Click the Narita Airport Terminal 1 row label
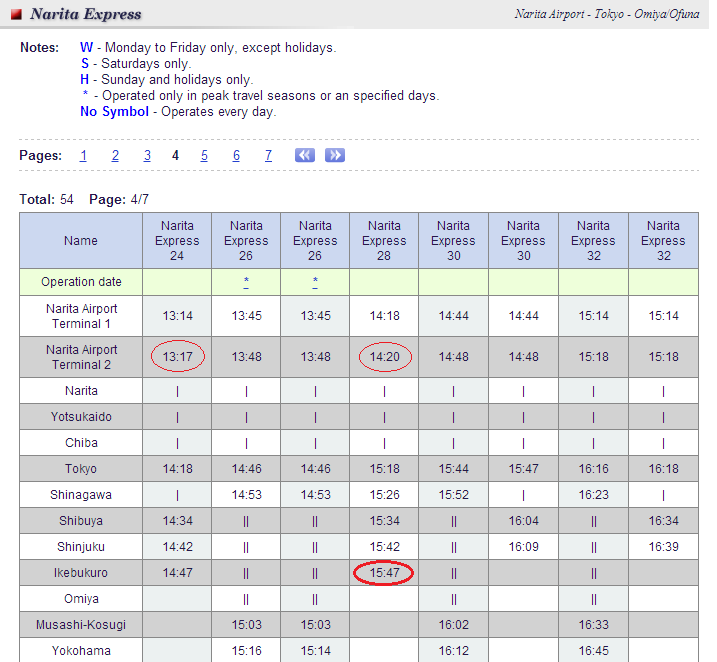The height and width of the screenshot is (662, 717). (x=81, y=316)
